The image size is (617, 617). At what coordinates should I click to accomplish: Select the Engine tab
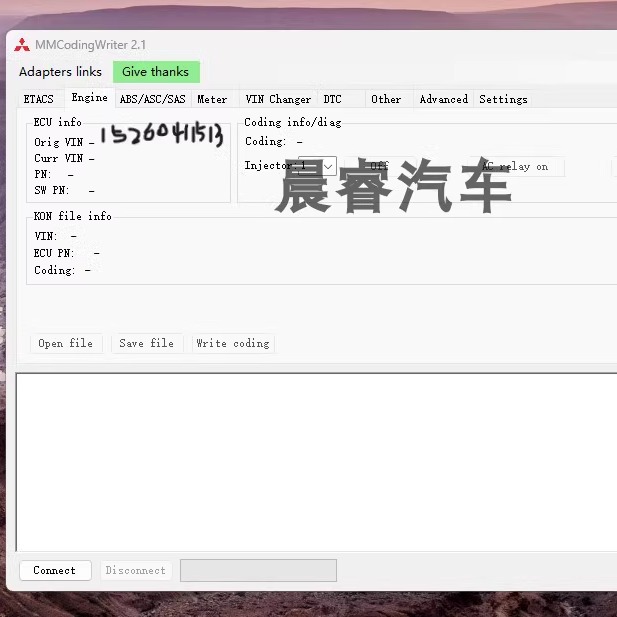click(x=90, y=98)
